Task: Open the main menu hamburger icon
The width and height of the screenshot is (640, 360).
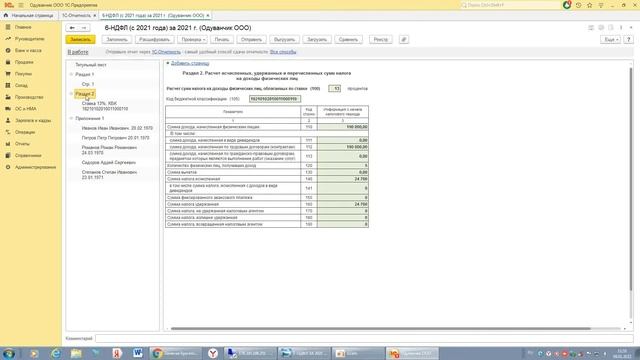Action: [x=21, y=5]
